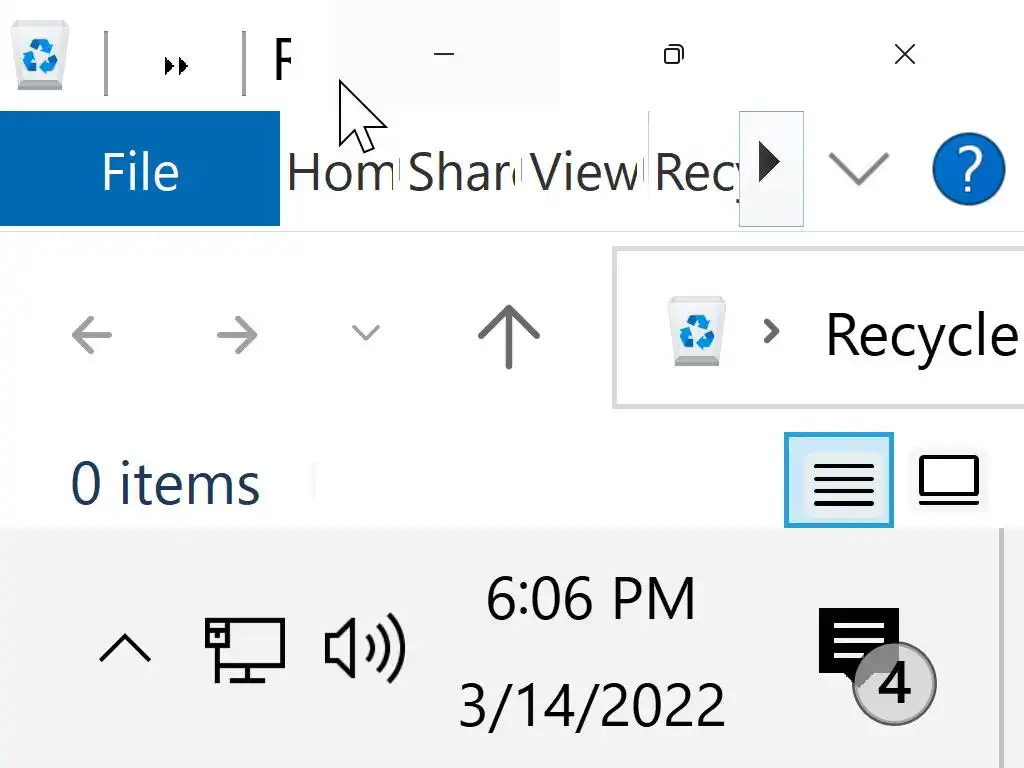Viewport: 1024px width, 768px height.
Task: Switch to large thumbnails view layout
Action: coord(948,480)
